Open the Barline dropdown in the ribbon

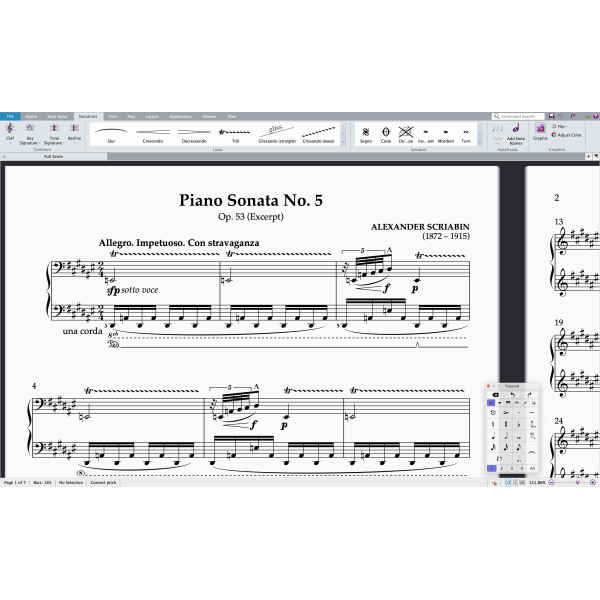[x=74, y=133]
